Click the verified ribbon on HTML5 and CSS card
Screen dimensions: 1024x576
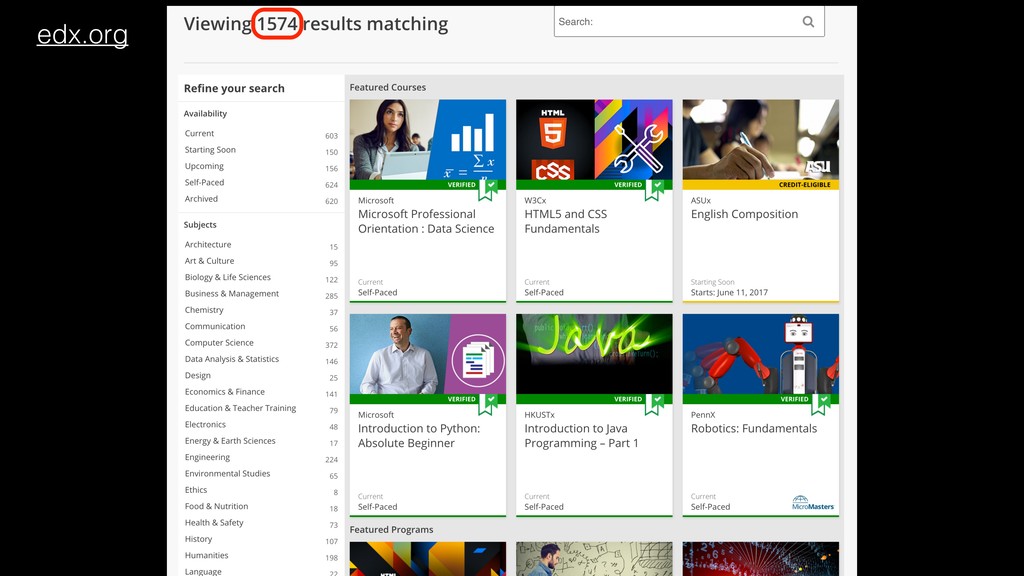click(655, 189)
